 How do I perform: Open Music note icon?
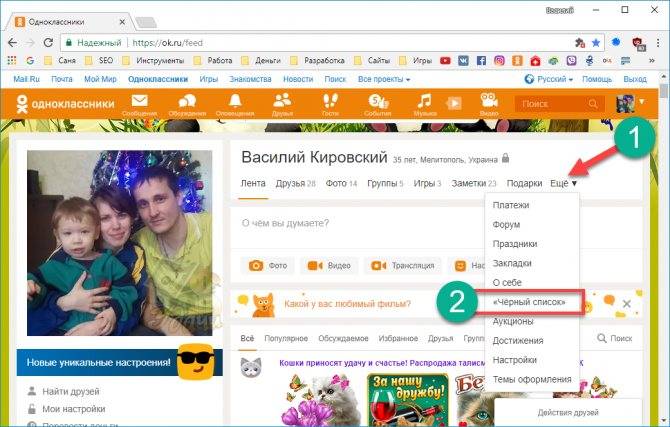pyautogui.click(x=425, y=102)
